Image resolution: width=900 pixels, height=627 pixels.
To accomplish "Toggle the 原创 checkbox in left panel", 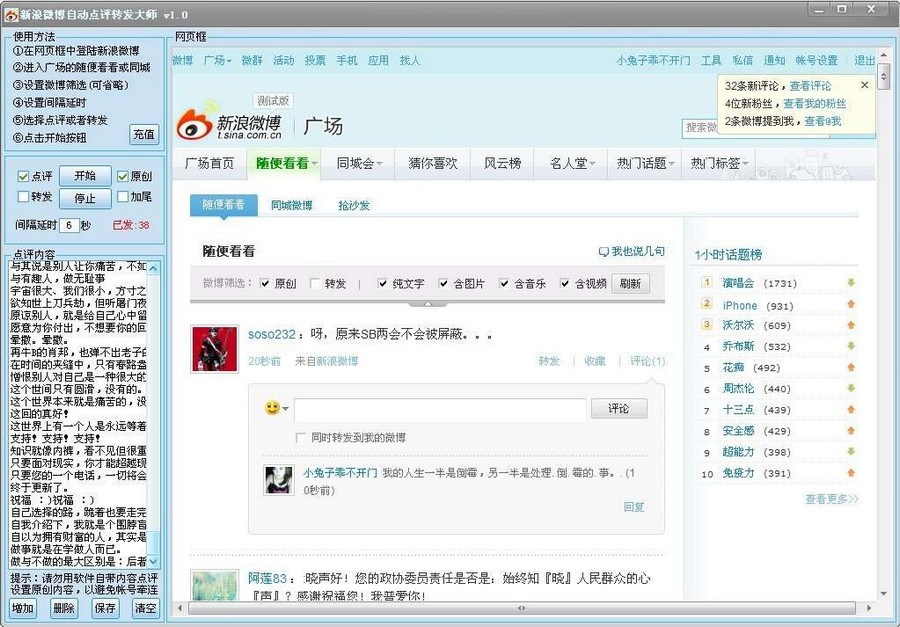I will [x=122, y=176].
